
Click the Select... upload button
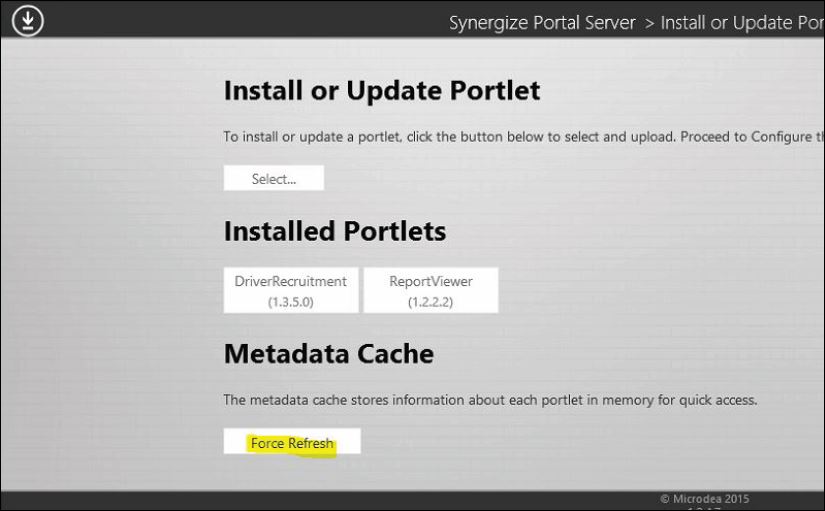coord(274,178)
